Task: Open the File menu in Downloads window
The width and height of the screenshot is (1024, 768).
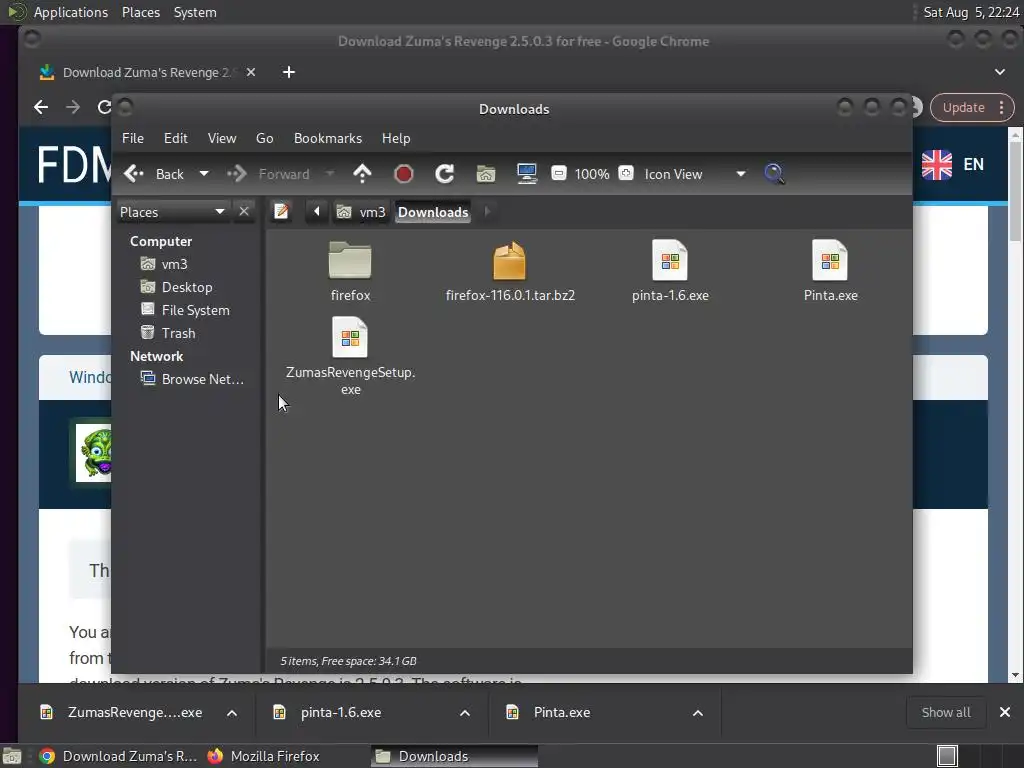Action: [x=133, y=138]
